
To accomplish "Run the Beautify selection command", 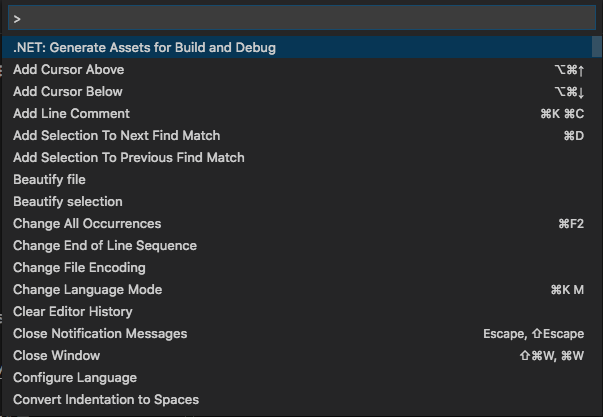I will (x=297, y=201).
